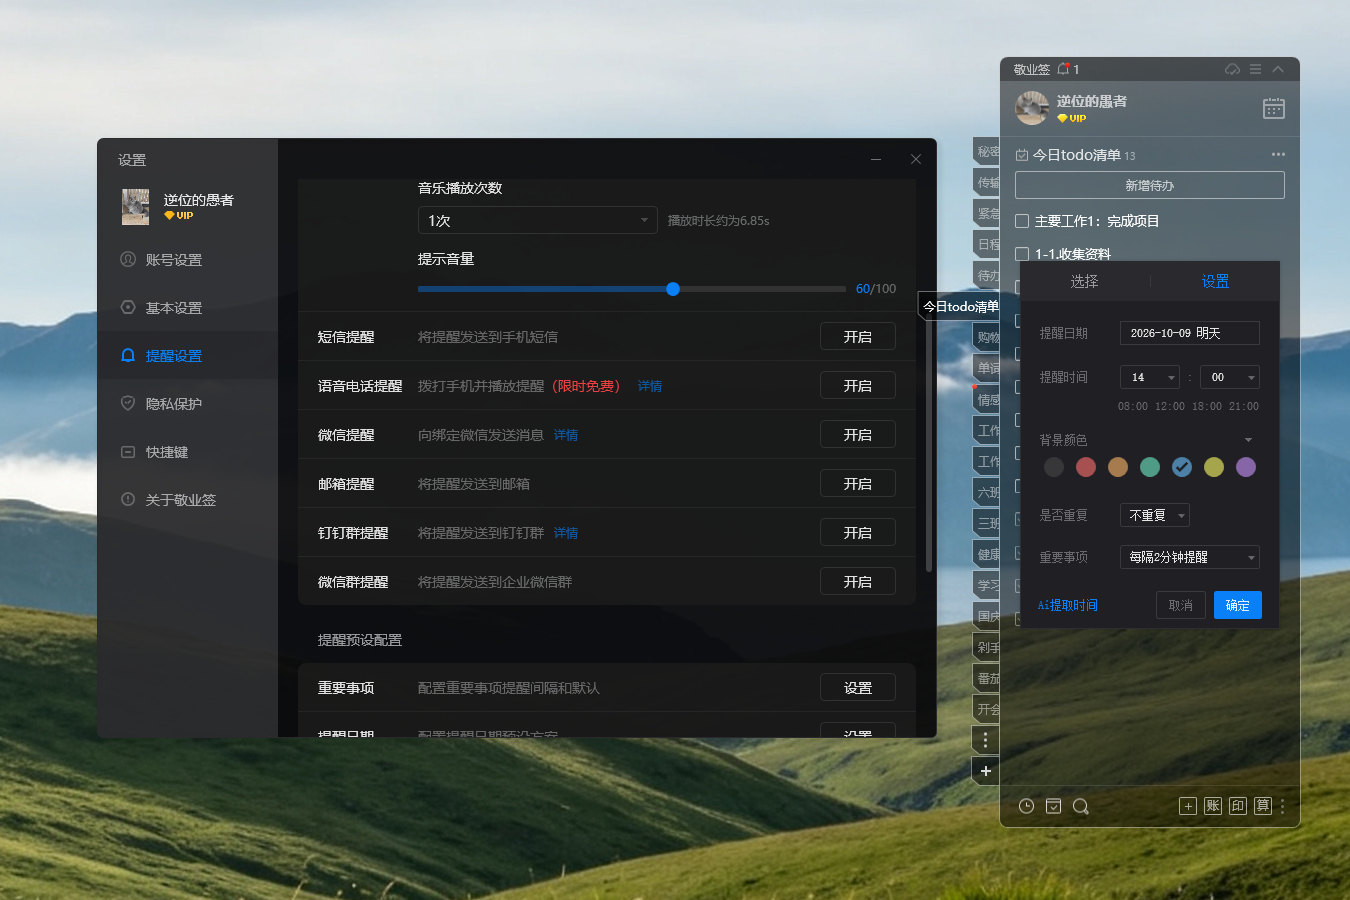The width and height of the screenshot is (1350, 900).
Task: Confirm reminder with the 确定 button
Action: point(1238,605)
